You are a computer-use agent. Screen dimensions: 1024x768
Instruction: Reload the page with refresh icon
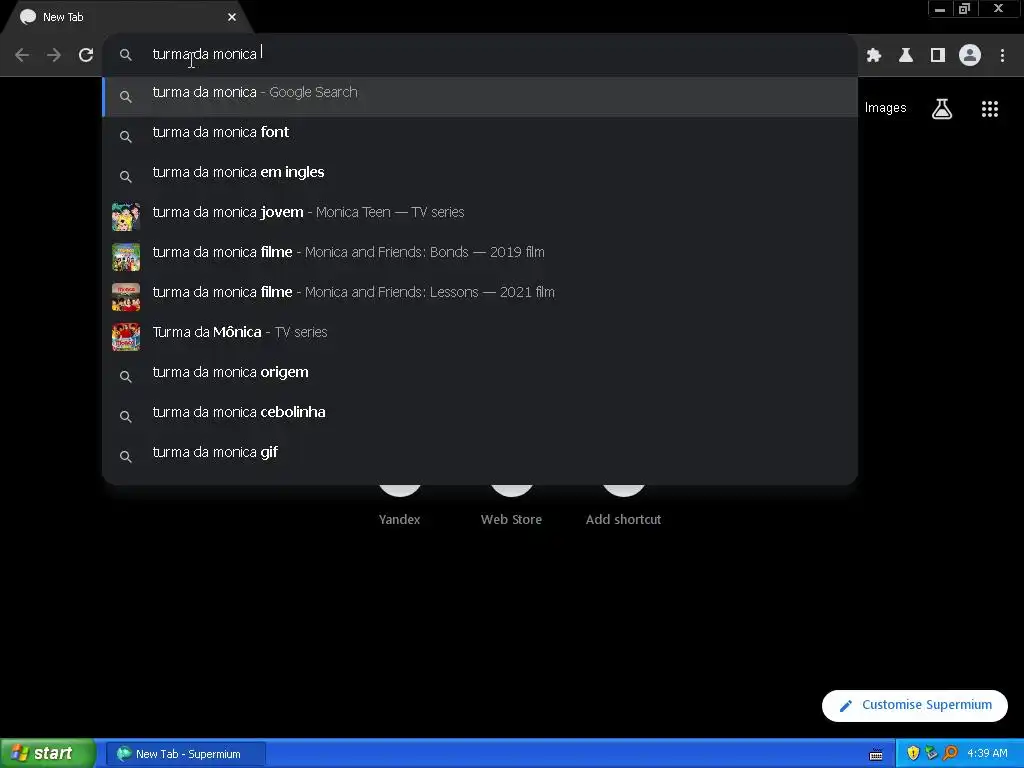tap(86, 55)
